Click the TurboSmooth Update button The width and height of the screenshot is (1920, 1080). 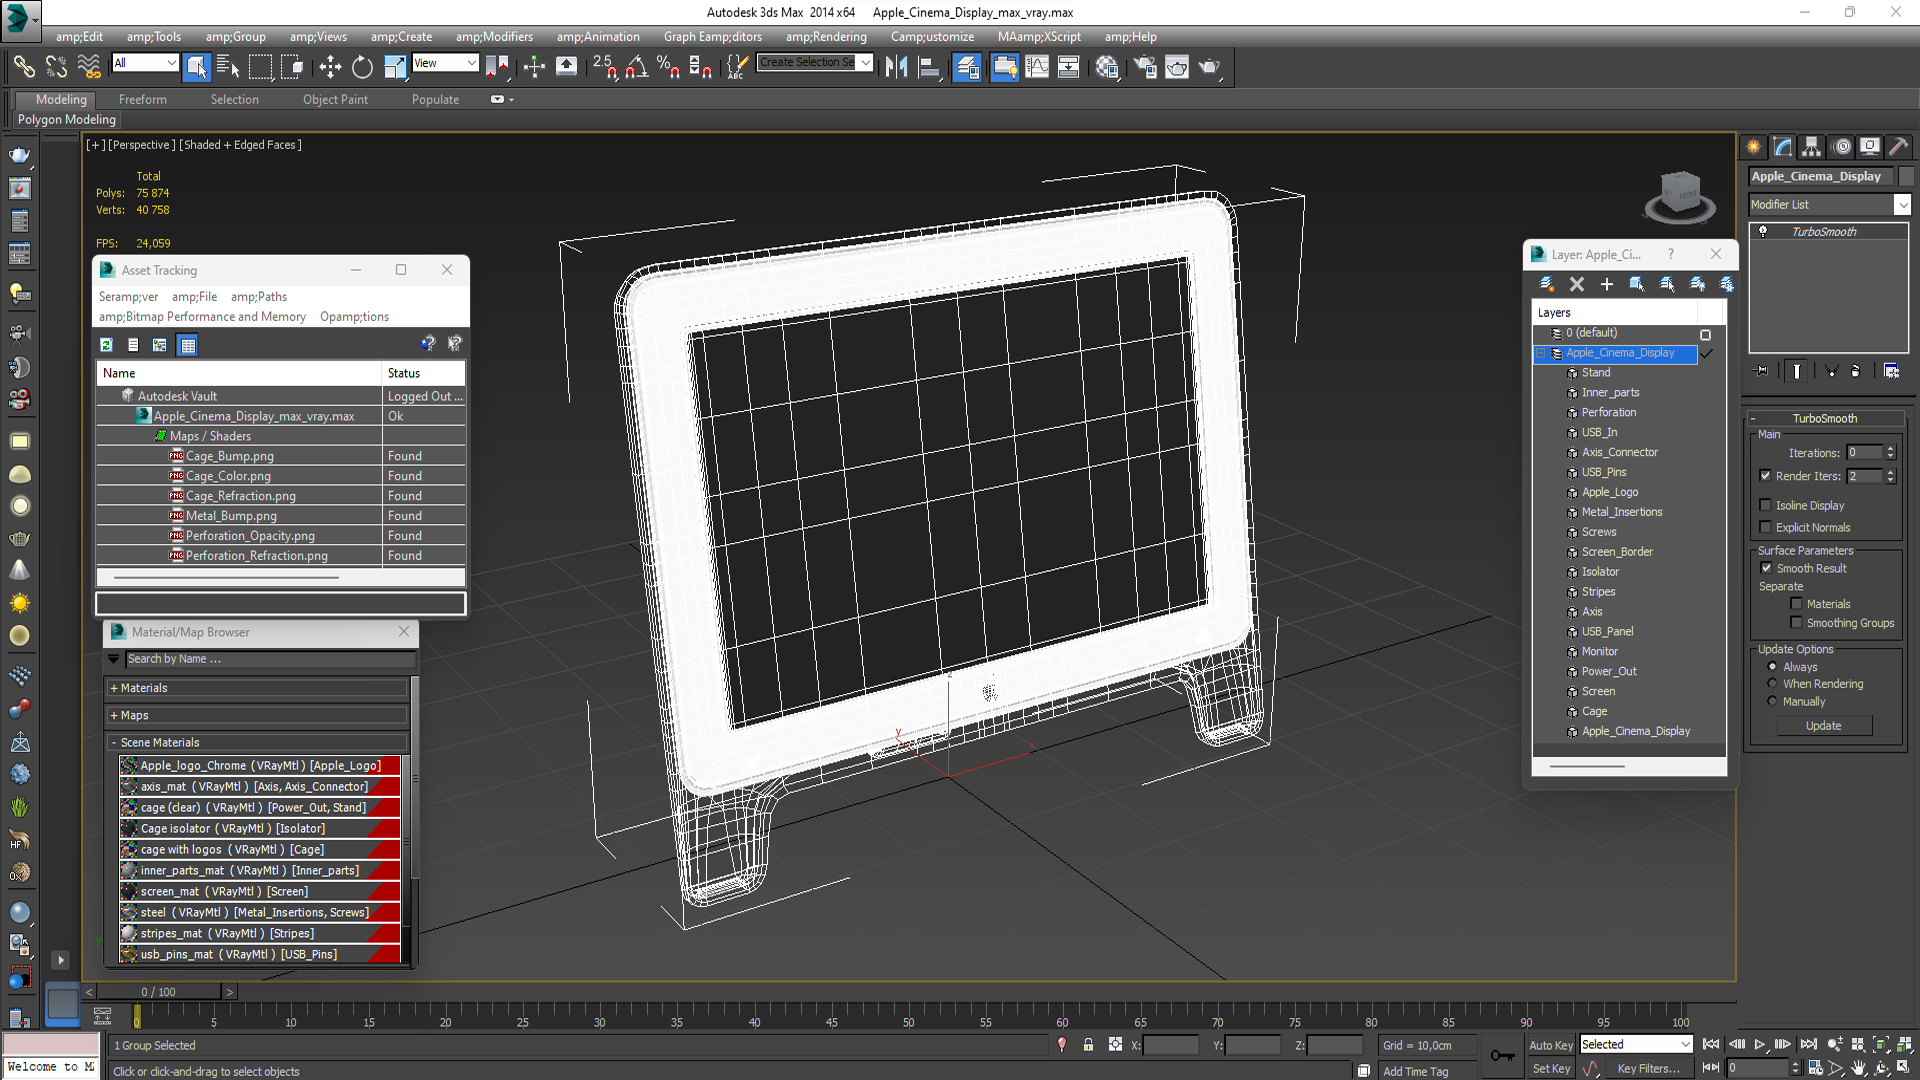(x=1824, y=726)
